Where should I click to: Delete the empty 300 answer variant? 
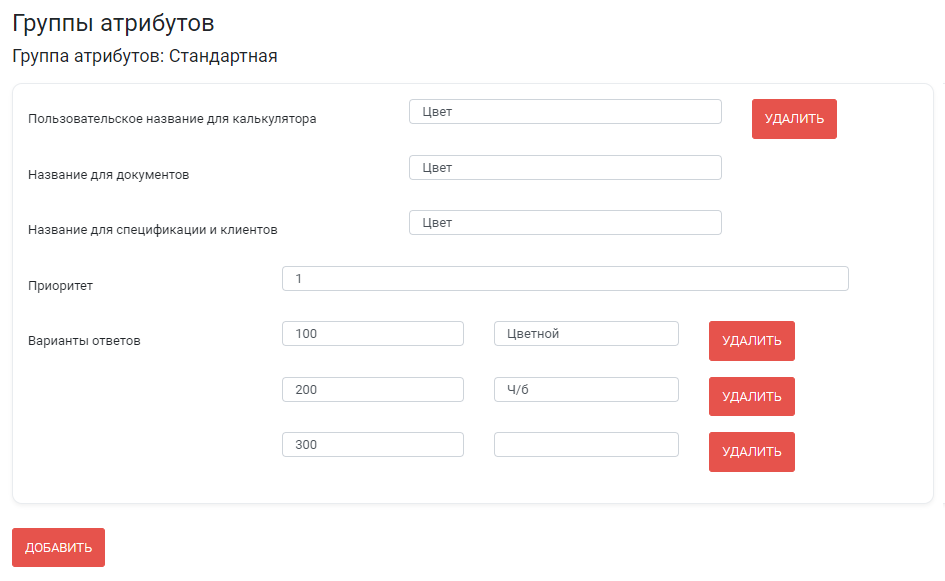coord(752,451)
